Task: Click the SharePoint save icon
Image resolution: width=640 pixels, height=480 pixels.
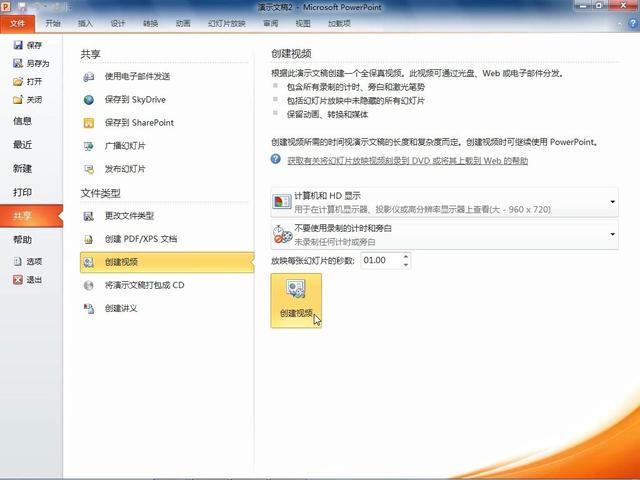Action: click(x=89, y=123)
